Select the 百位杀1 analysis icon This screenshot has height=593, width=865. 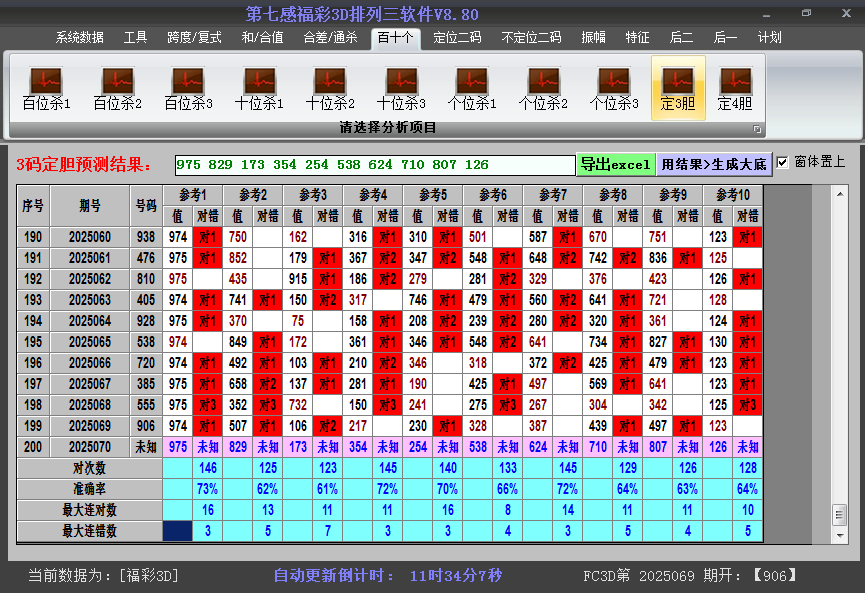(46, 88)
